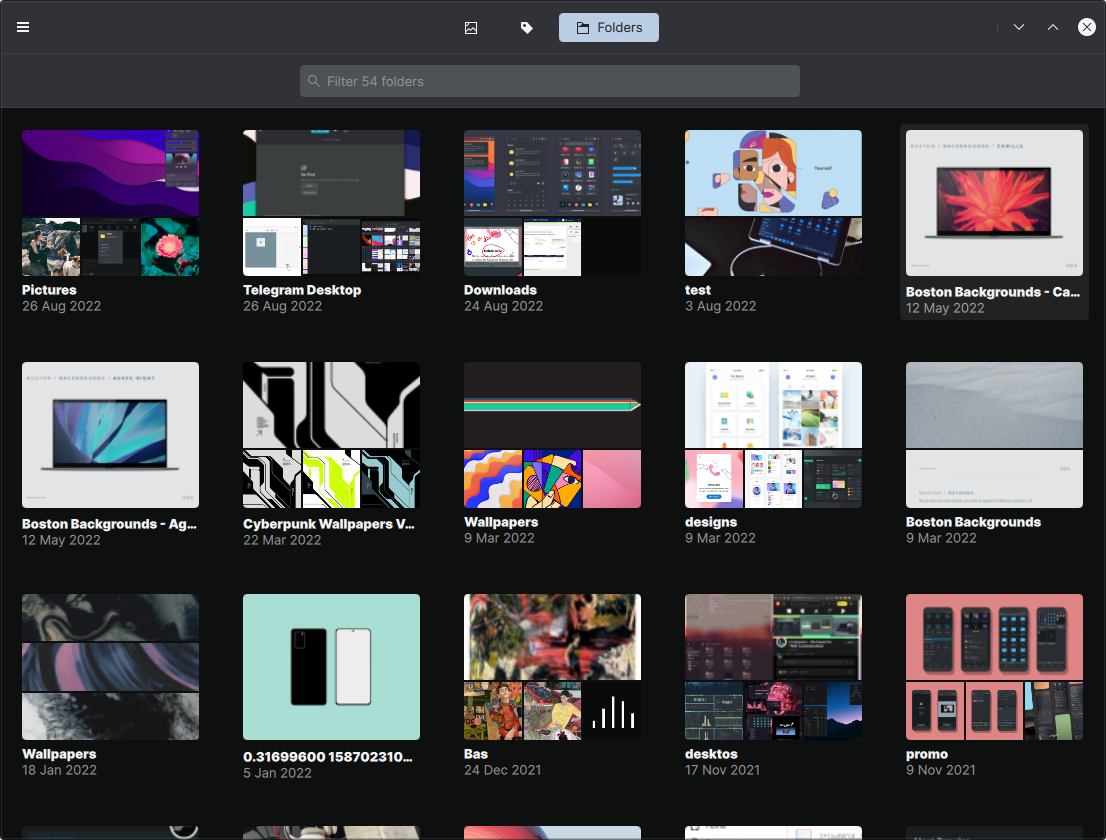Open the 0.31699600 158702310... folder thumbnail
This screenshot has height=840, width=1106.
tap(332, 666)
